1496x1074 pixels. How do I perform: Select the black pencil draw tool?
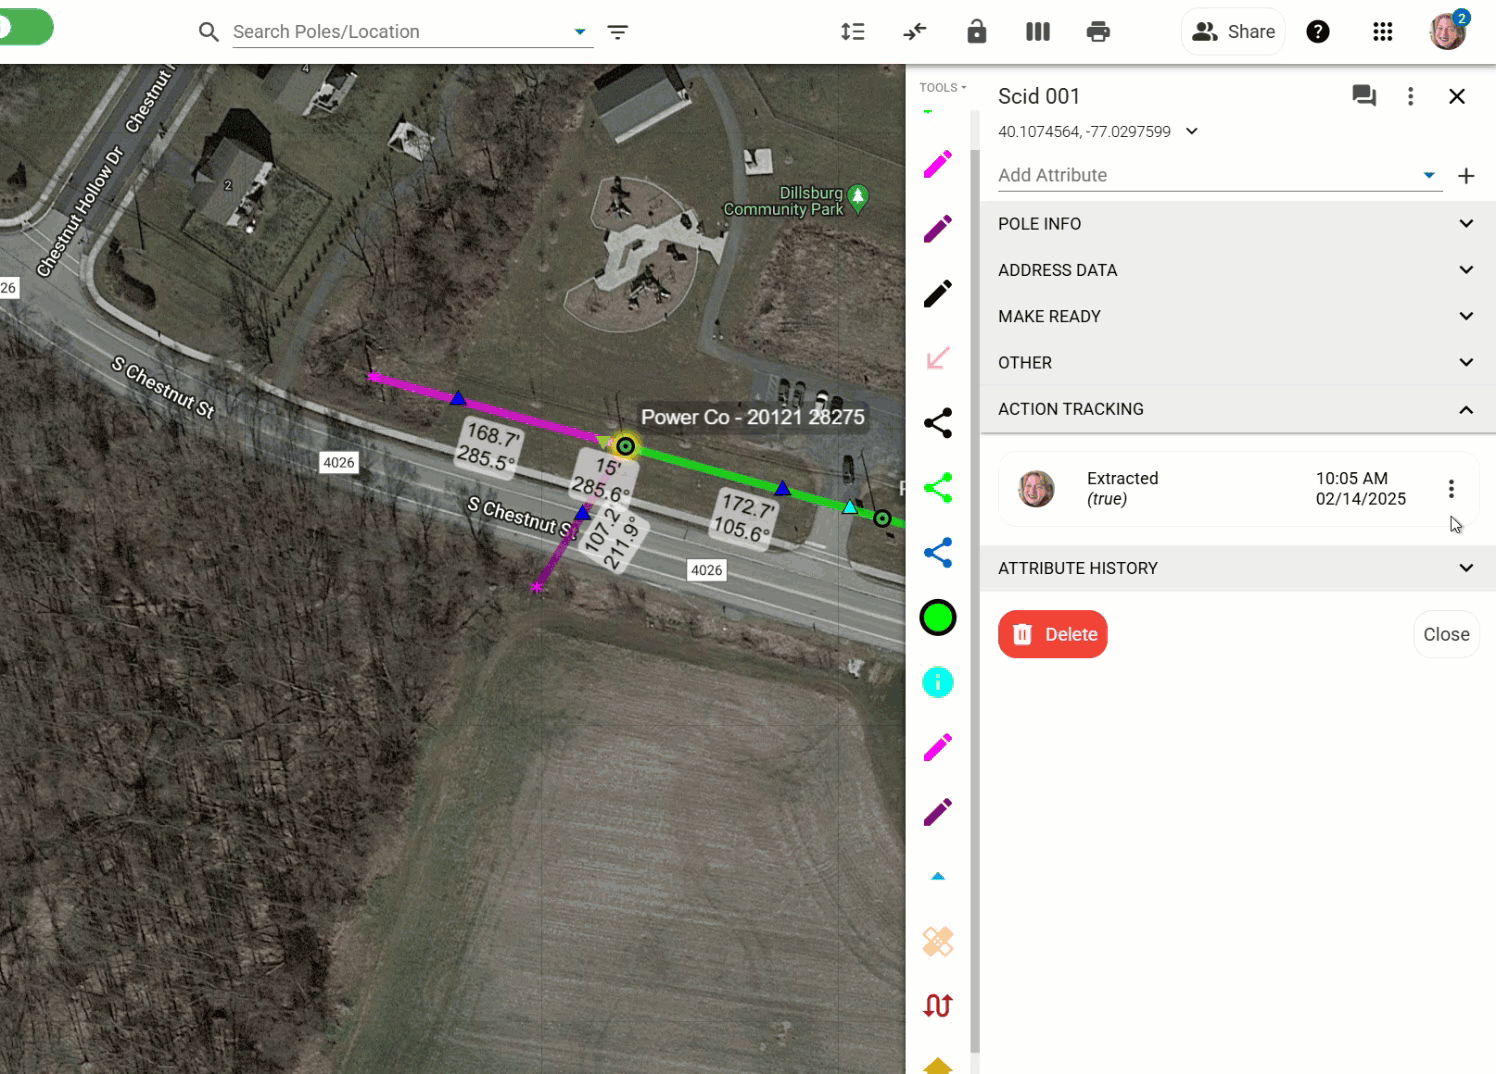click(937, 294)
